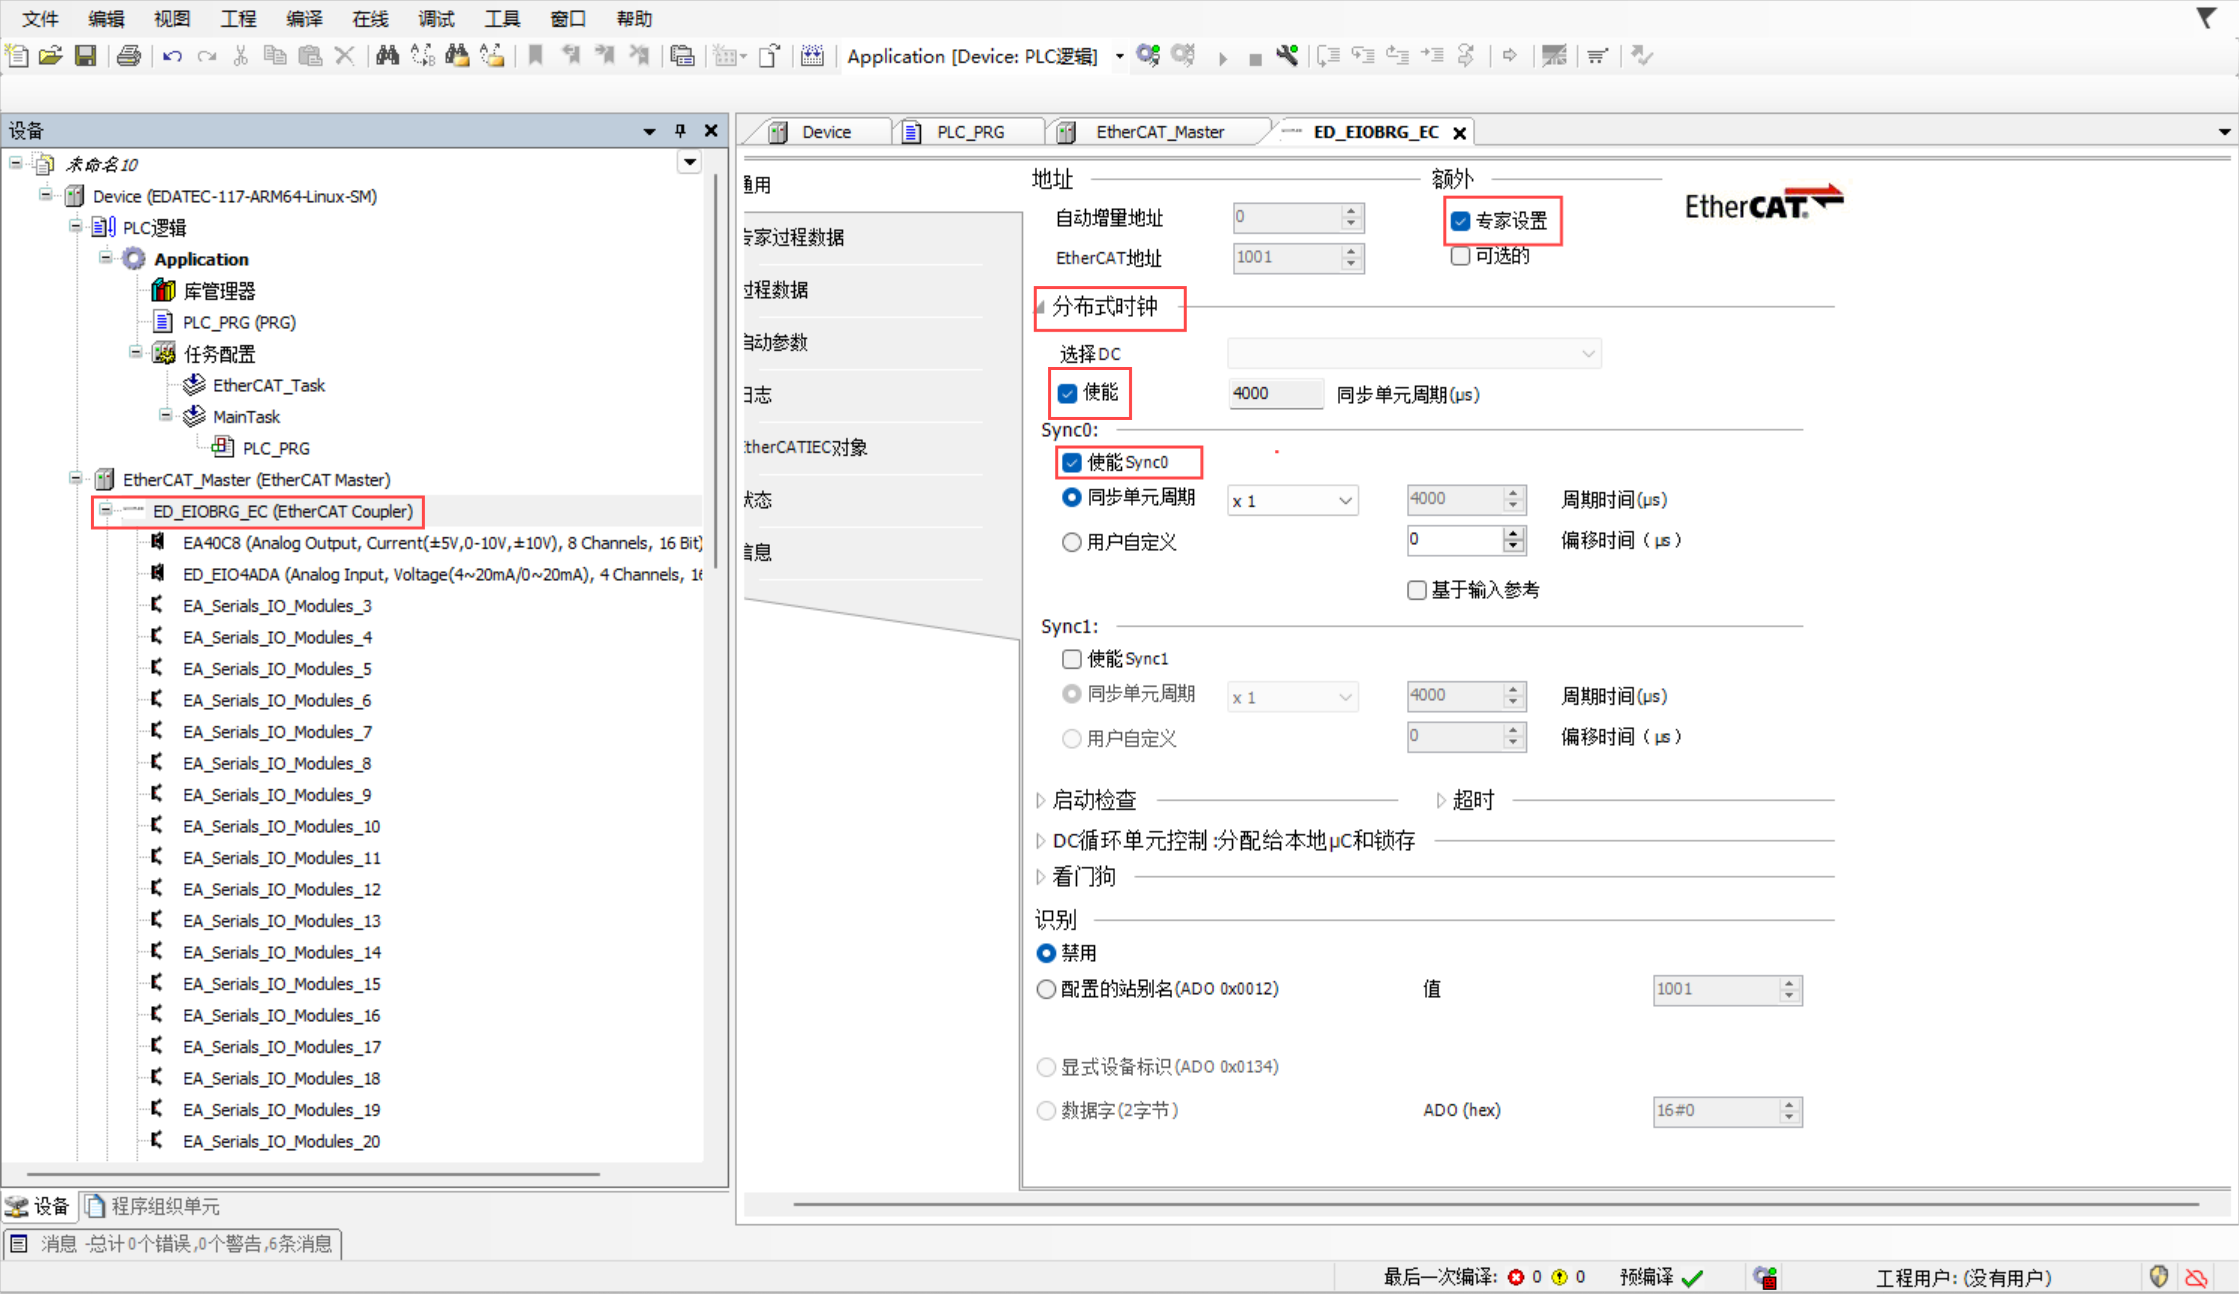2239x1294 pixels.
Task: Stop the application with the square icon
Action: pyautogui.click(x=1255, y=59)
